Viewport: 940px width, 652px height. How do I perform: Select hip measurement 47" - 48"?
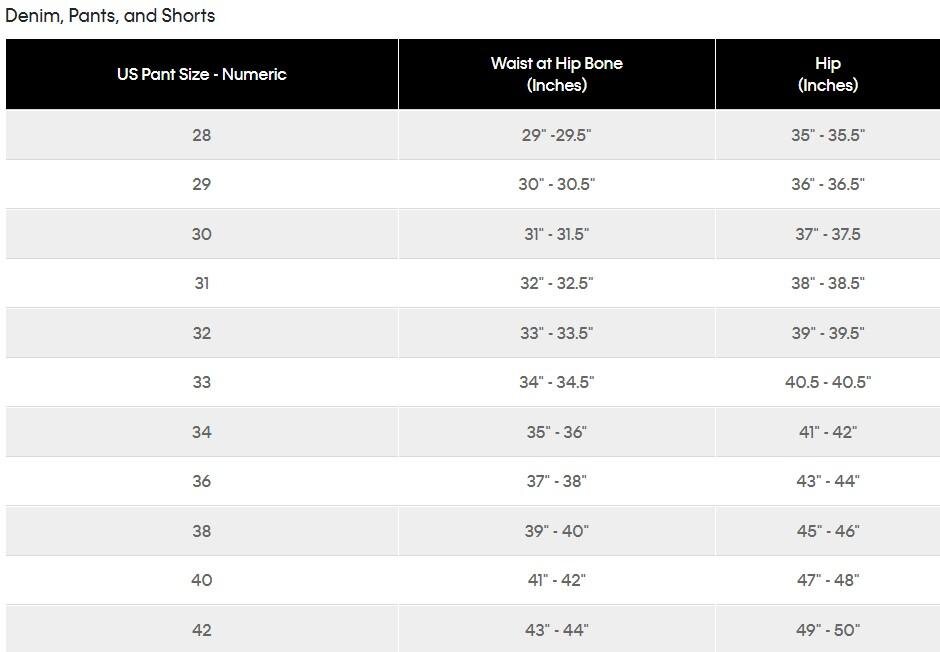click(x=828, y=580)
